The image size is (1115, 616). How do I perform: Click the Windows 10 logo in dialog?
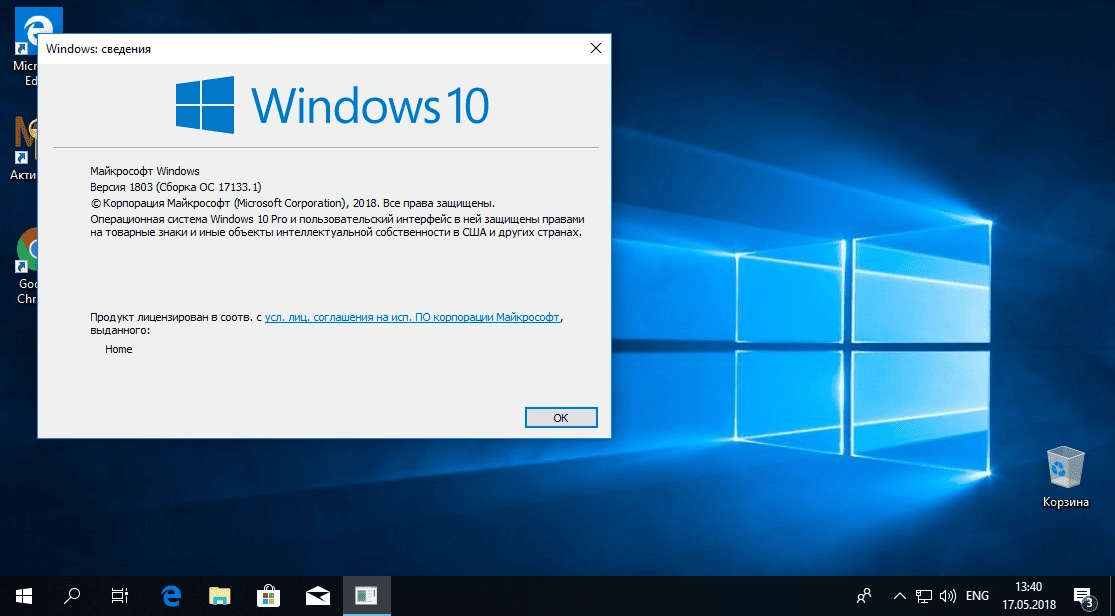pyautogui.click(x=332, y=105)
